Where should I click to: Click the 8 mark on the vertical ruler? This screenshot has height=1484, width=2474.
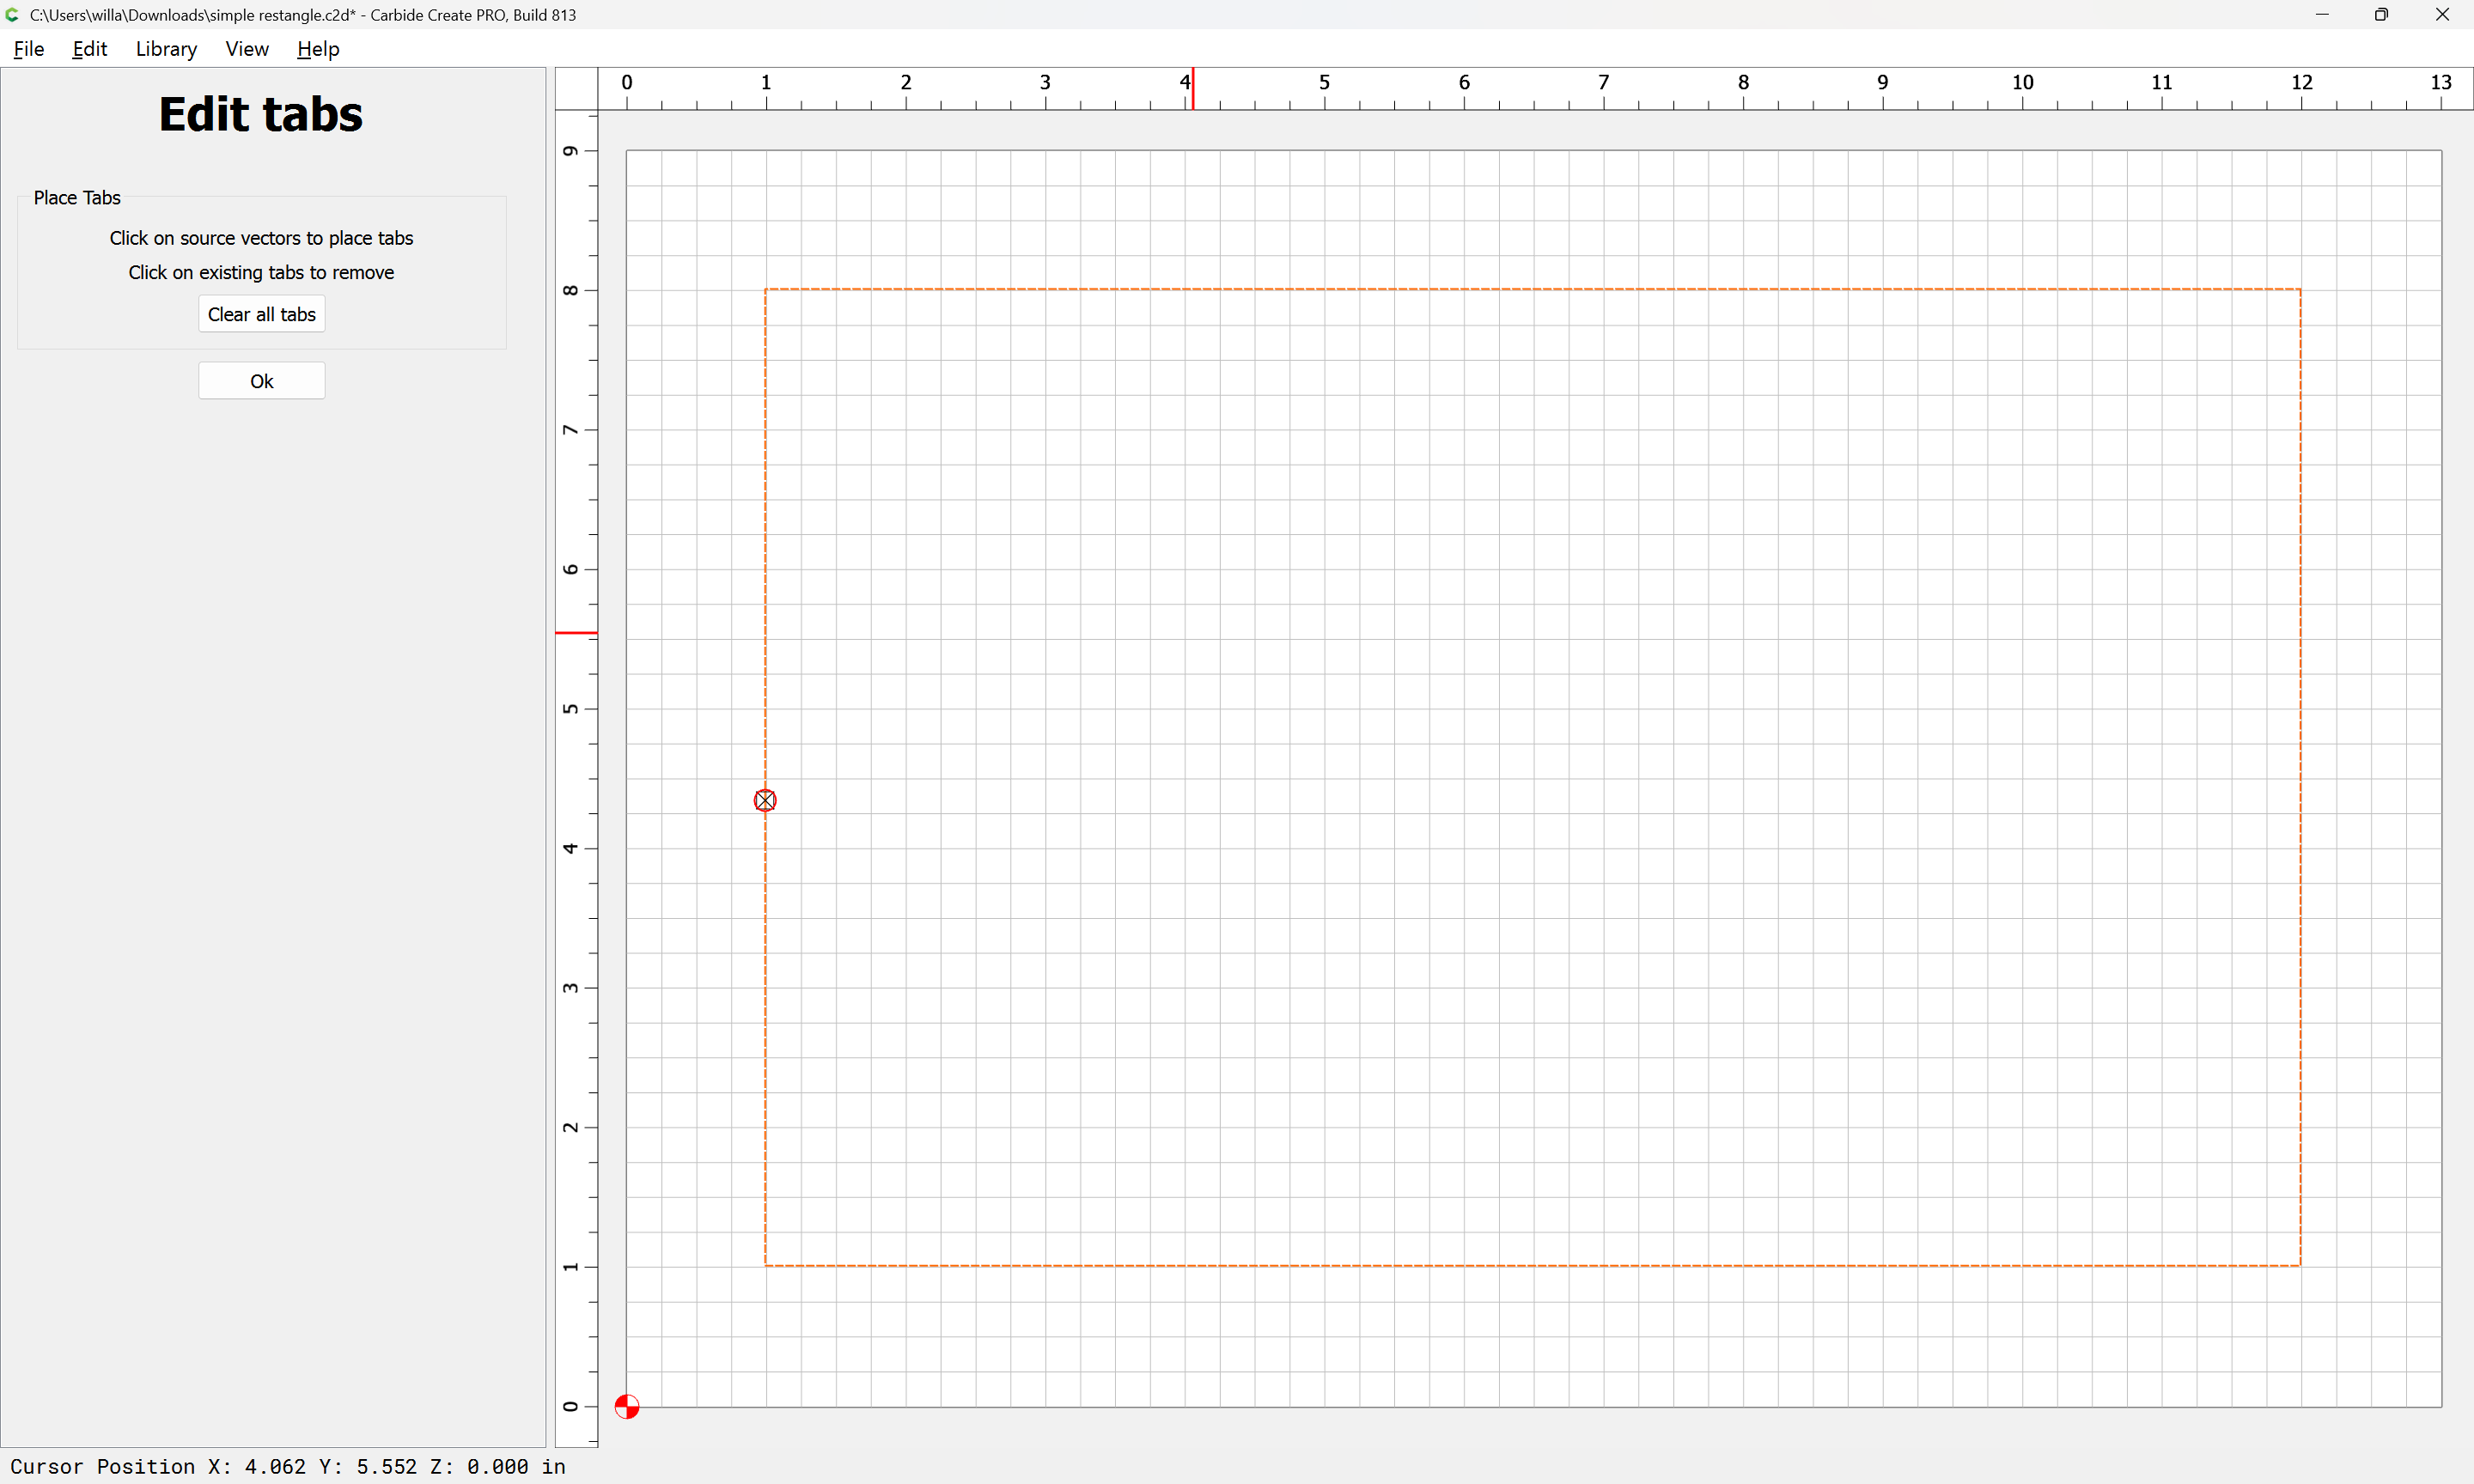(x=570, y=290)
